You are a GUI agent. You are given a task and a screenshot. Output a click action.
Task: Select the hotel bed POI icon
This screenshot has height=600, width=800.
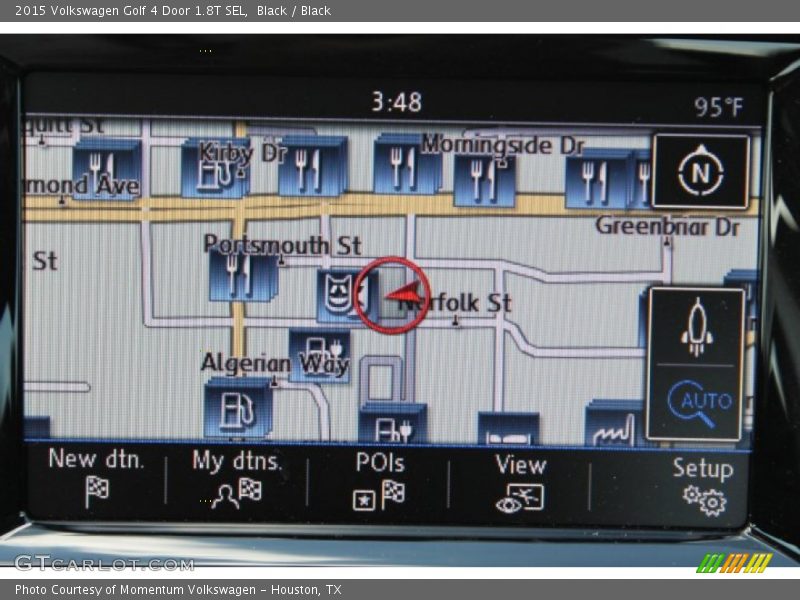click(x=508, y=428)
